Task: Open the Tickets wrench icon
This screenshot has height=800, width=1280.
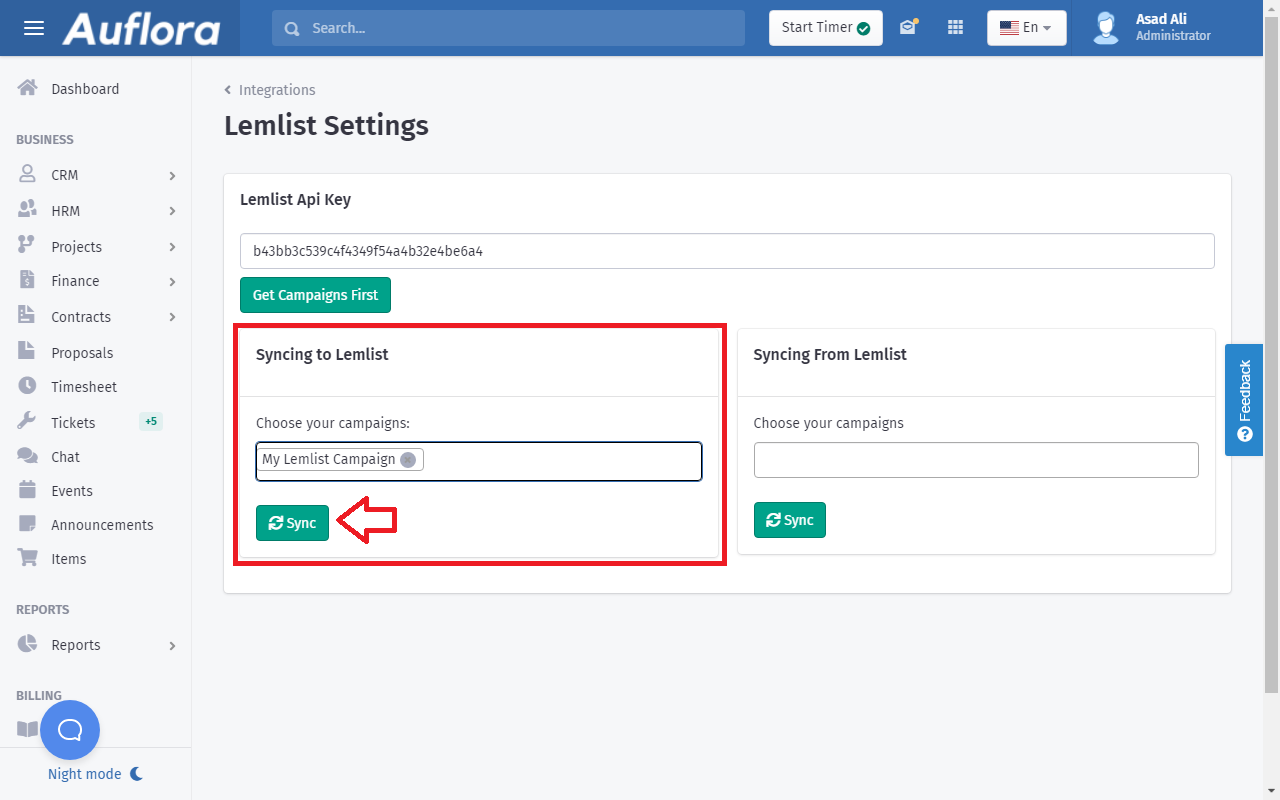Action: point(28,422)
